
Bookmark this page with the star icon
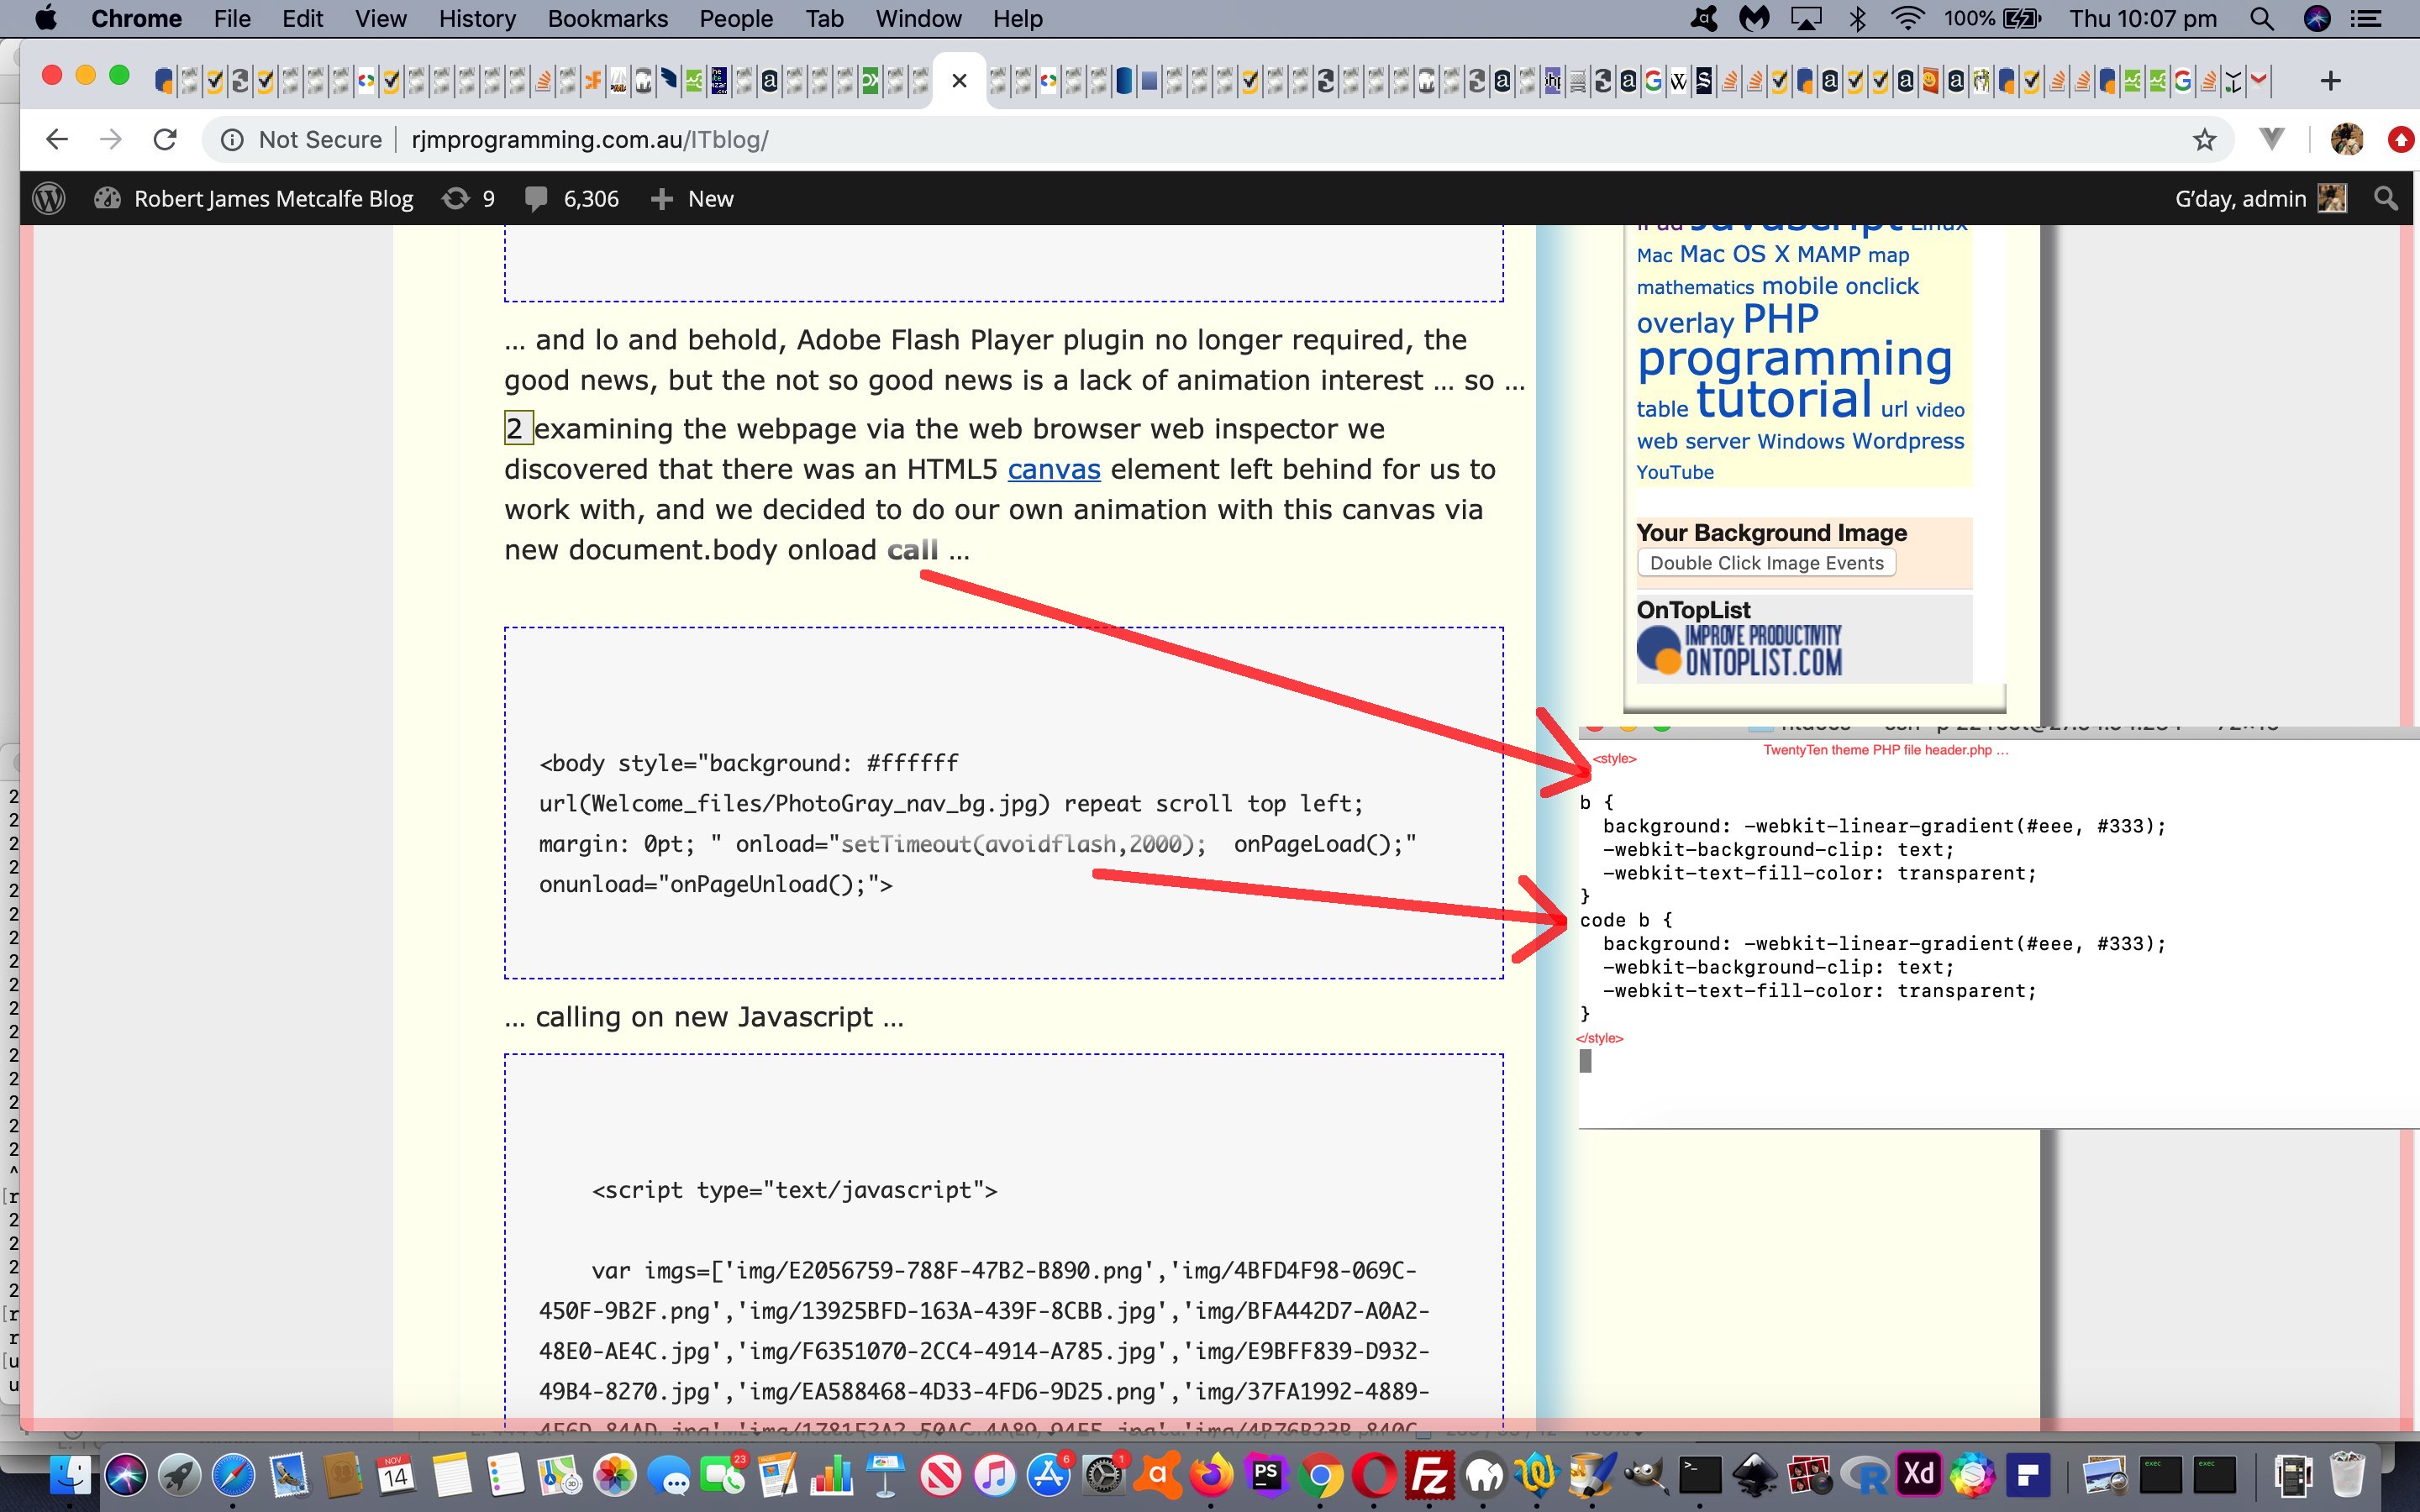point(2204,140)
